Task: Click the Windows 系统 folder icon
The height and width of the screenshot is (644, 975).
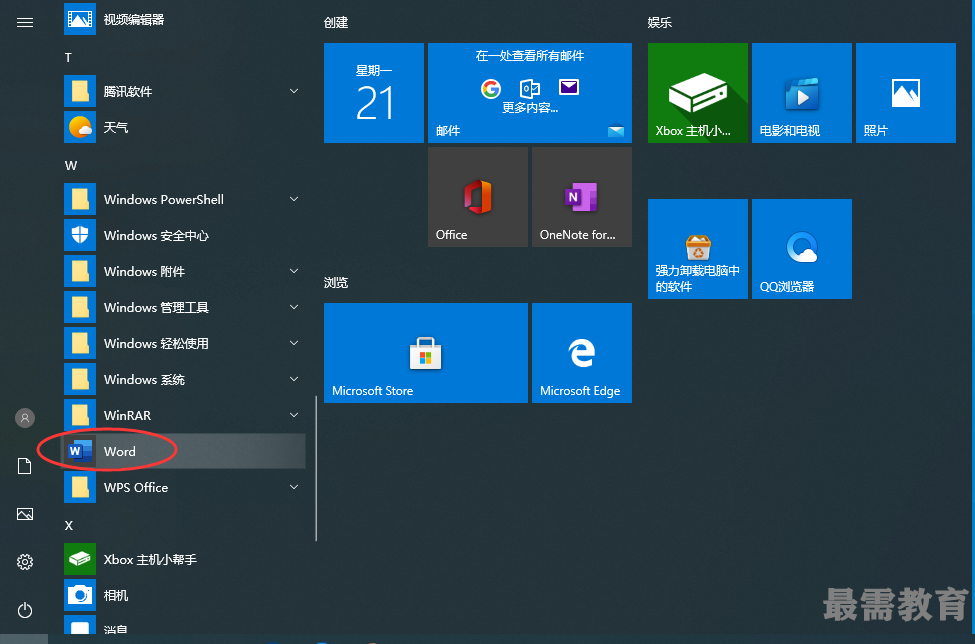Action: point(80,380)
